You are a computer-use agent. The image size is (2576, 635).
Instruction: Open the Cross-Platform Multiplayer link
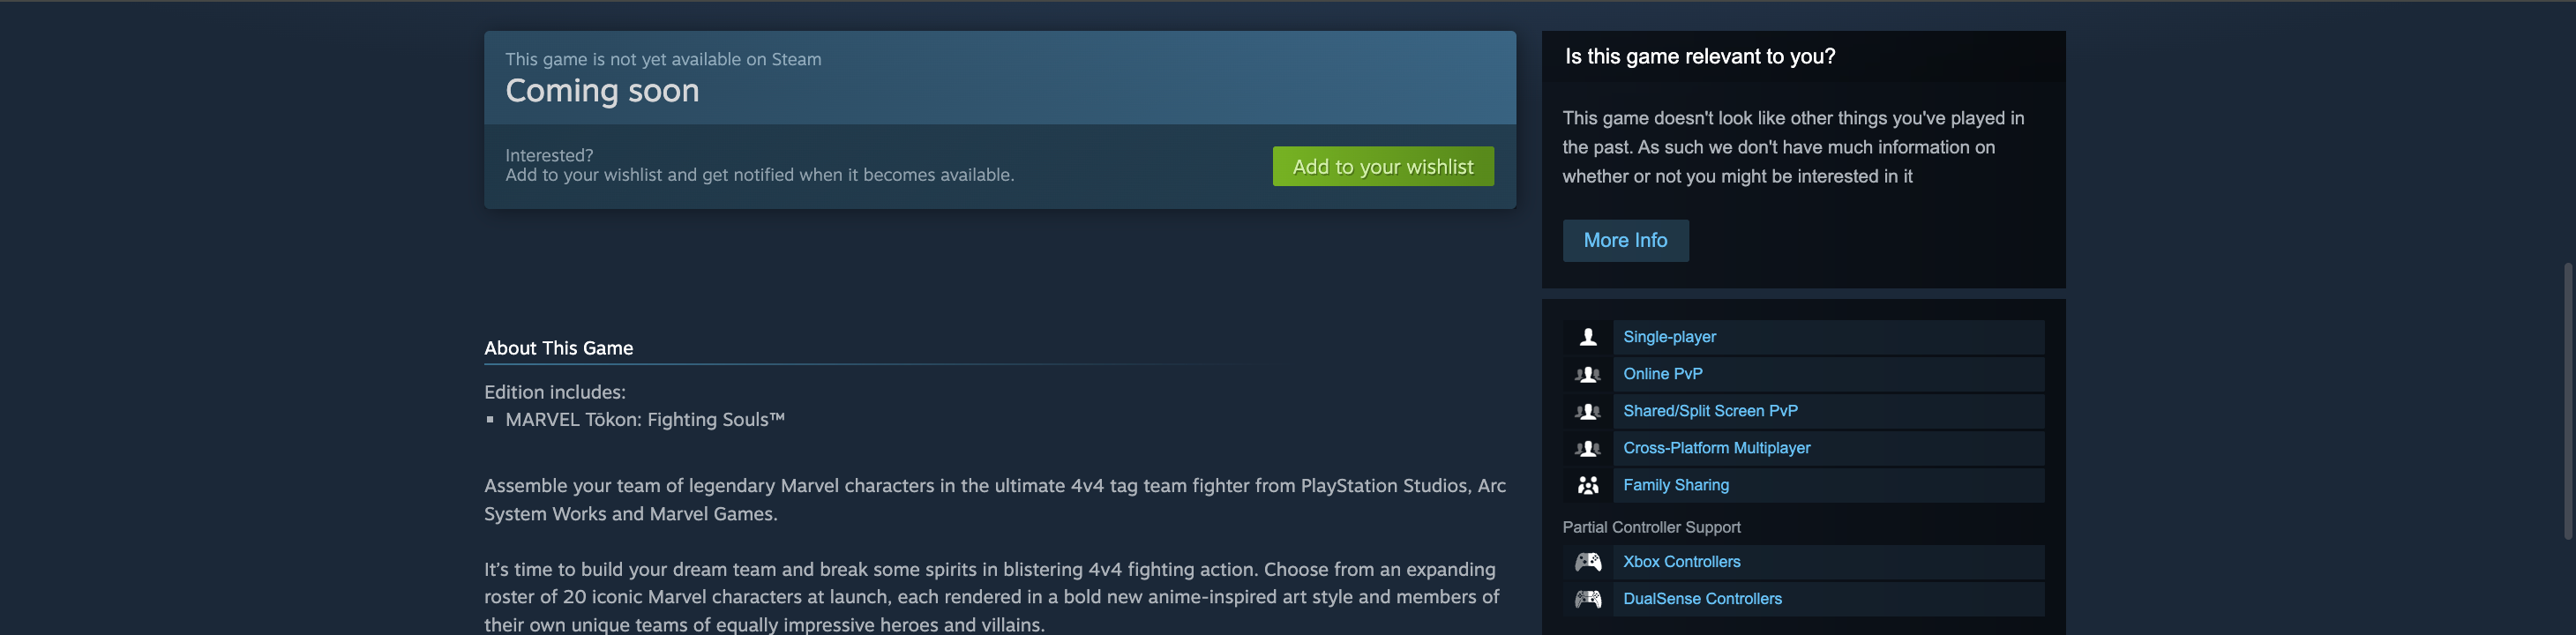1716,448
